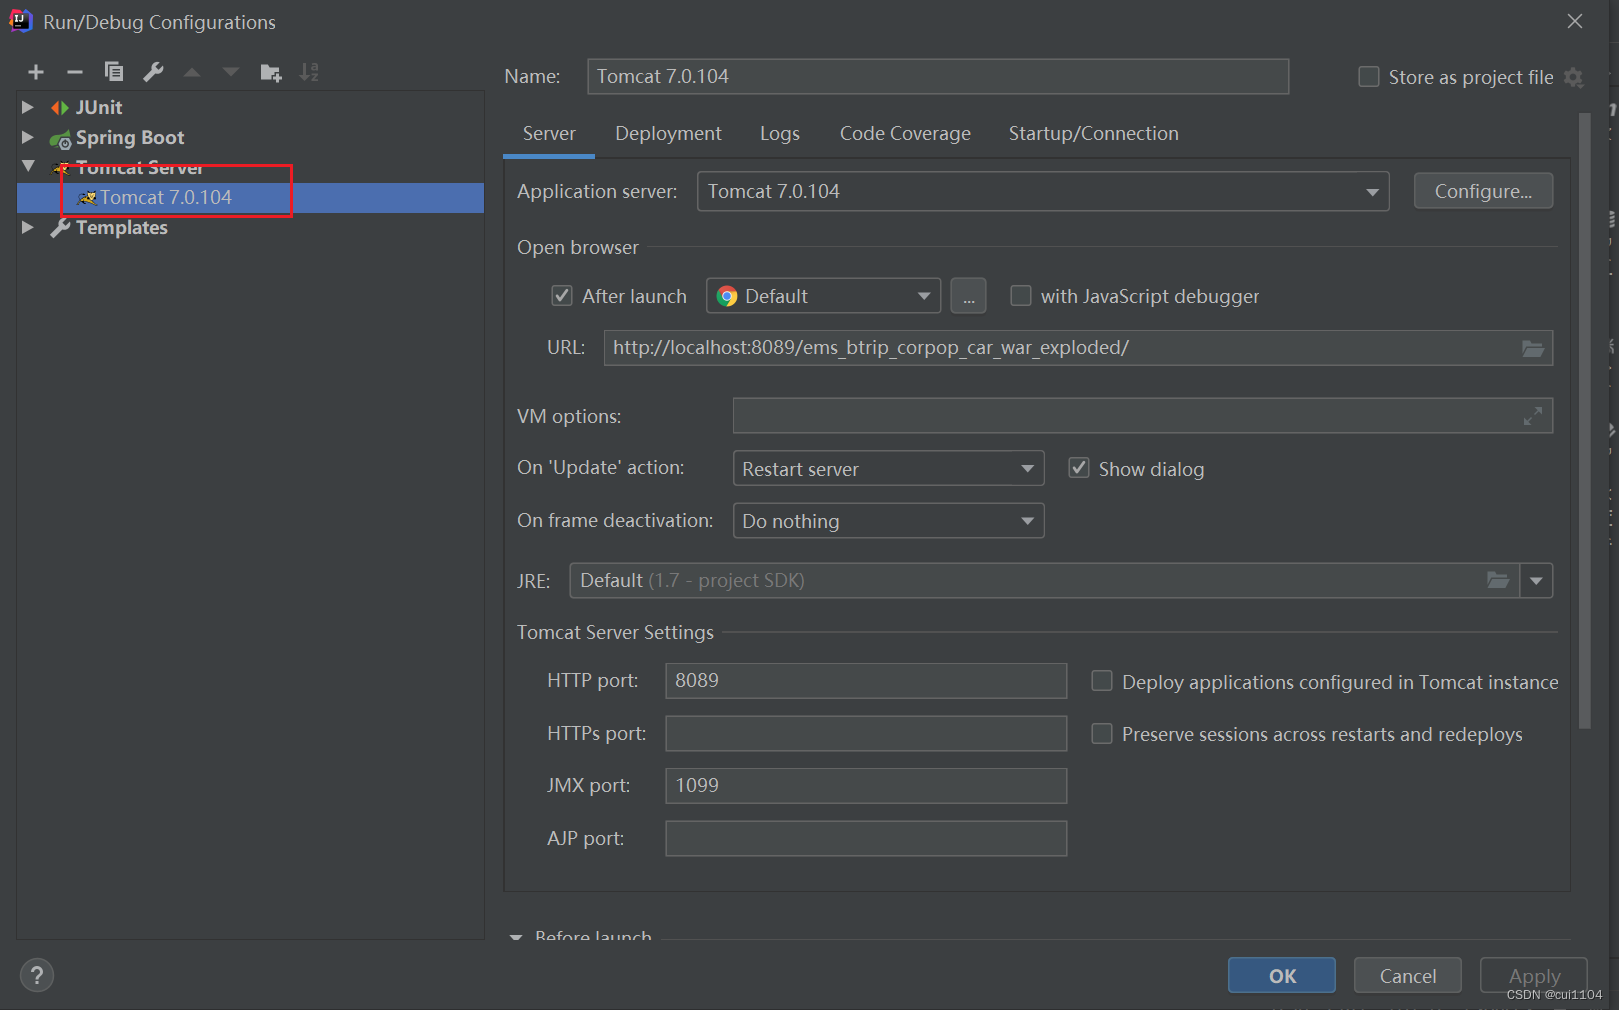Viewport: 1619px width, 1010px height.
Task: Browse folder icon in URL field
Action: (x=1533, y=348)
